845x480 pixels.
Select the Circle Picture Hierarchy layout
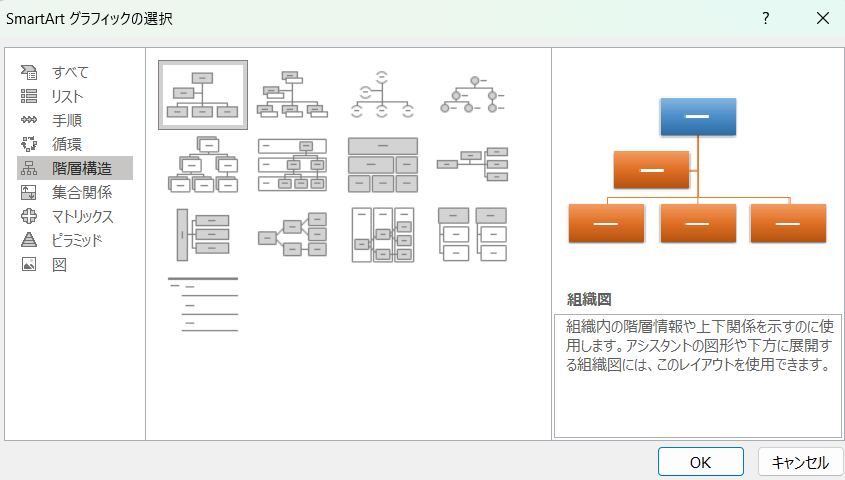pyautogui.click(x=472, y=95)
